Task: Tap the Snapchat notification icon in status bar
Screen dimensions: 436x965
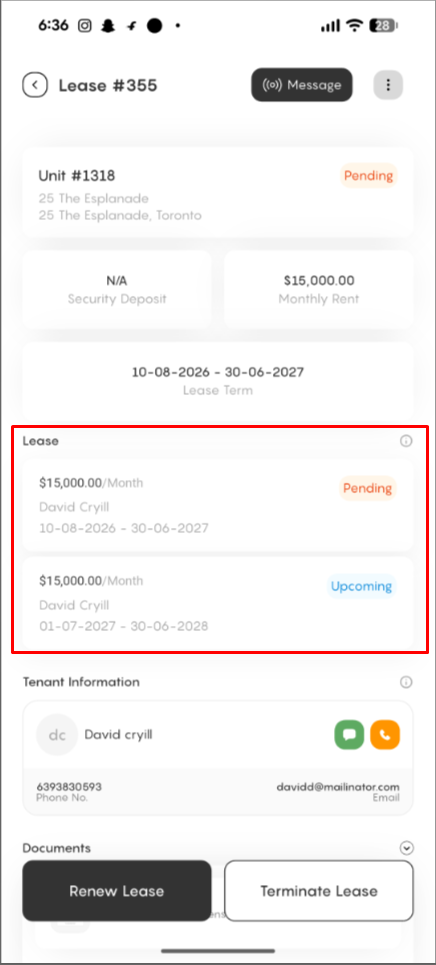Action: (x=108, y=26)
